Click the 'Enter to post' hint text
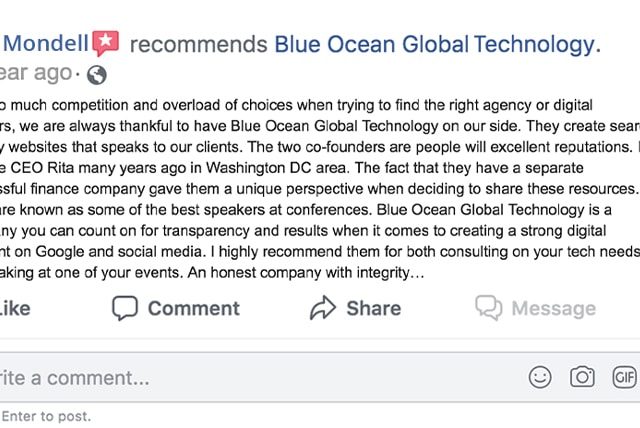 pos(46,417)
